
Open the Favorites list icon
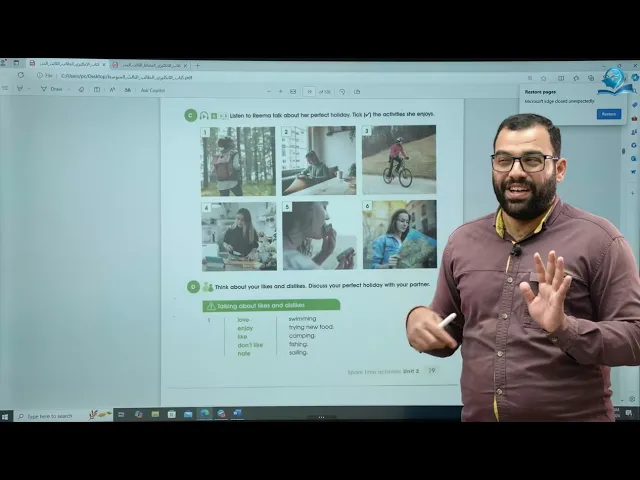click(x=576, y=78)
